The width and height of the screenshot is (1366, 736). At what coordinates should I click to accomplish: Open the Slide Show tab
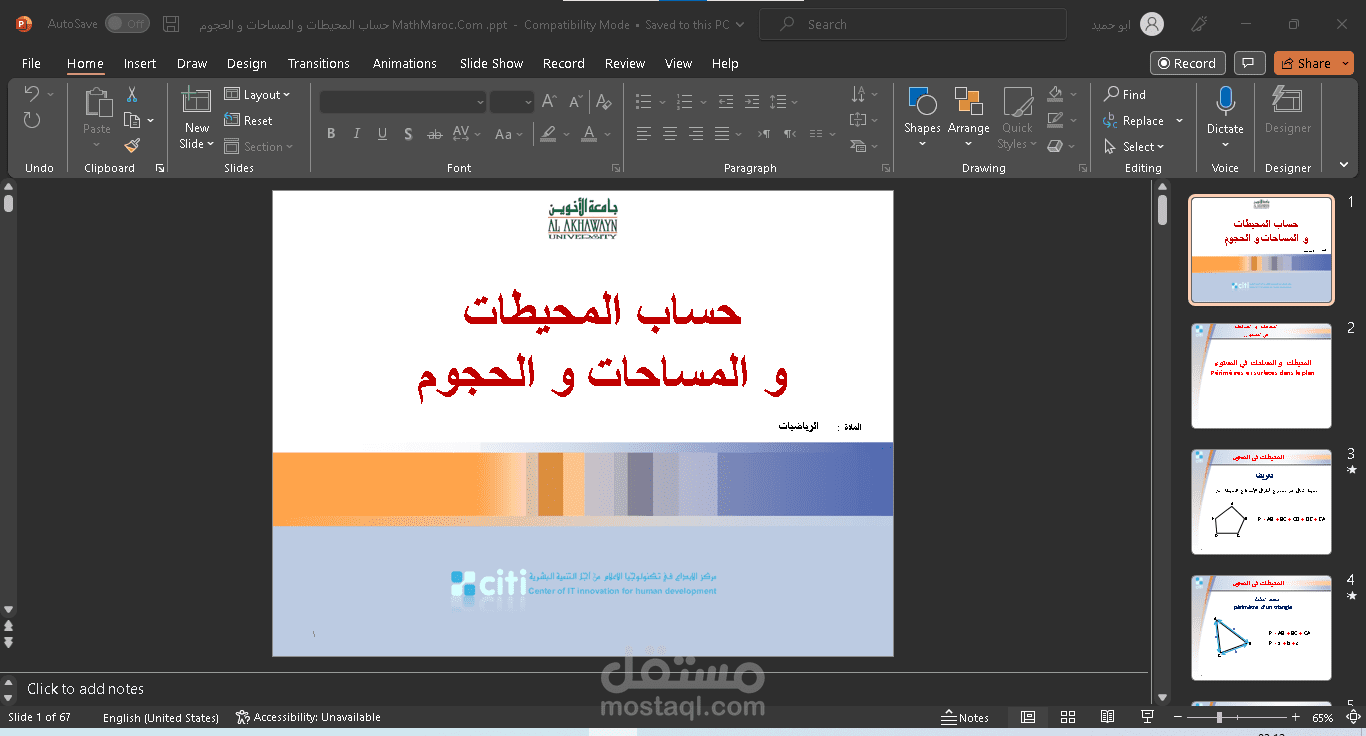tap(491, 63)
